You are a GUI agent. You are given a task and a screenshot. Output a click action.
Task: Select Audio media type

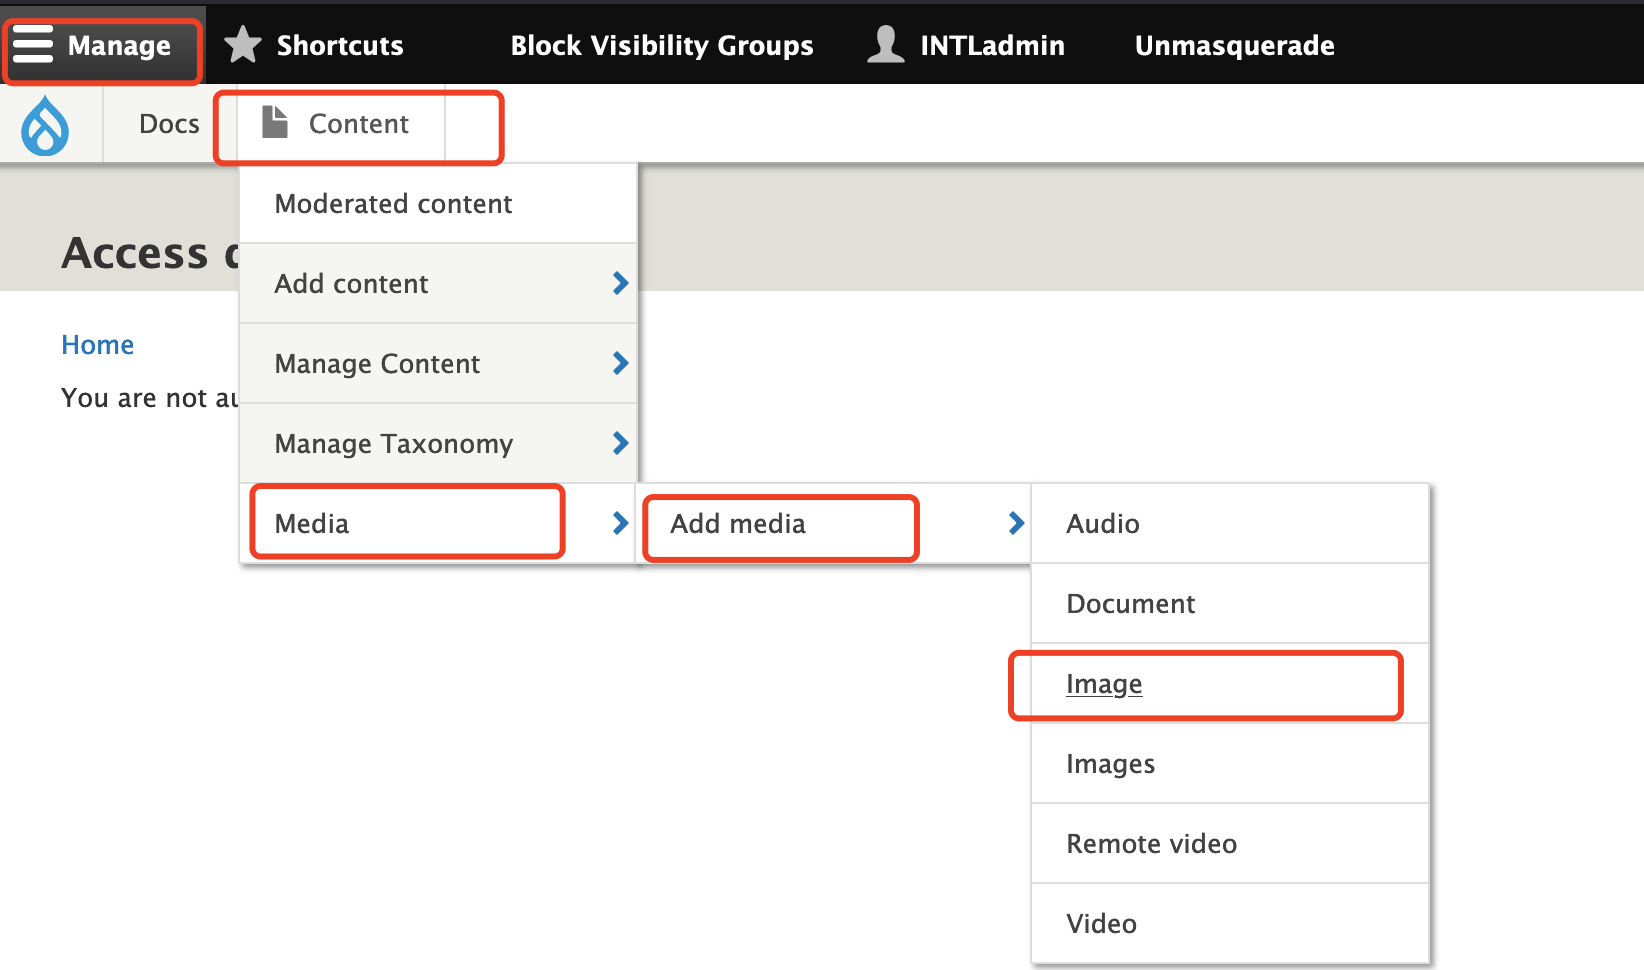[1103, 524]
